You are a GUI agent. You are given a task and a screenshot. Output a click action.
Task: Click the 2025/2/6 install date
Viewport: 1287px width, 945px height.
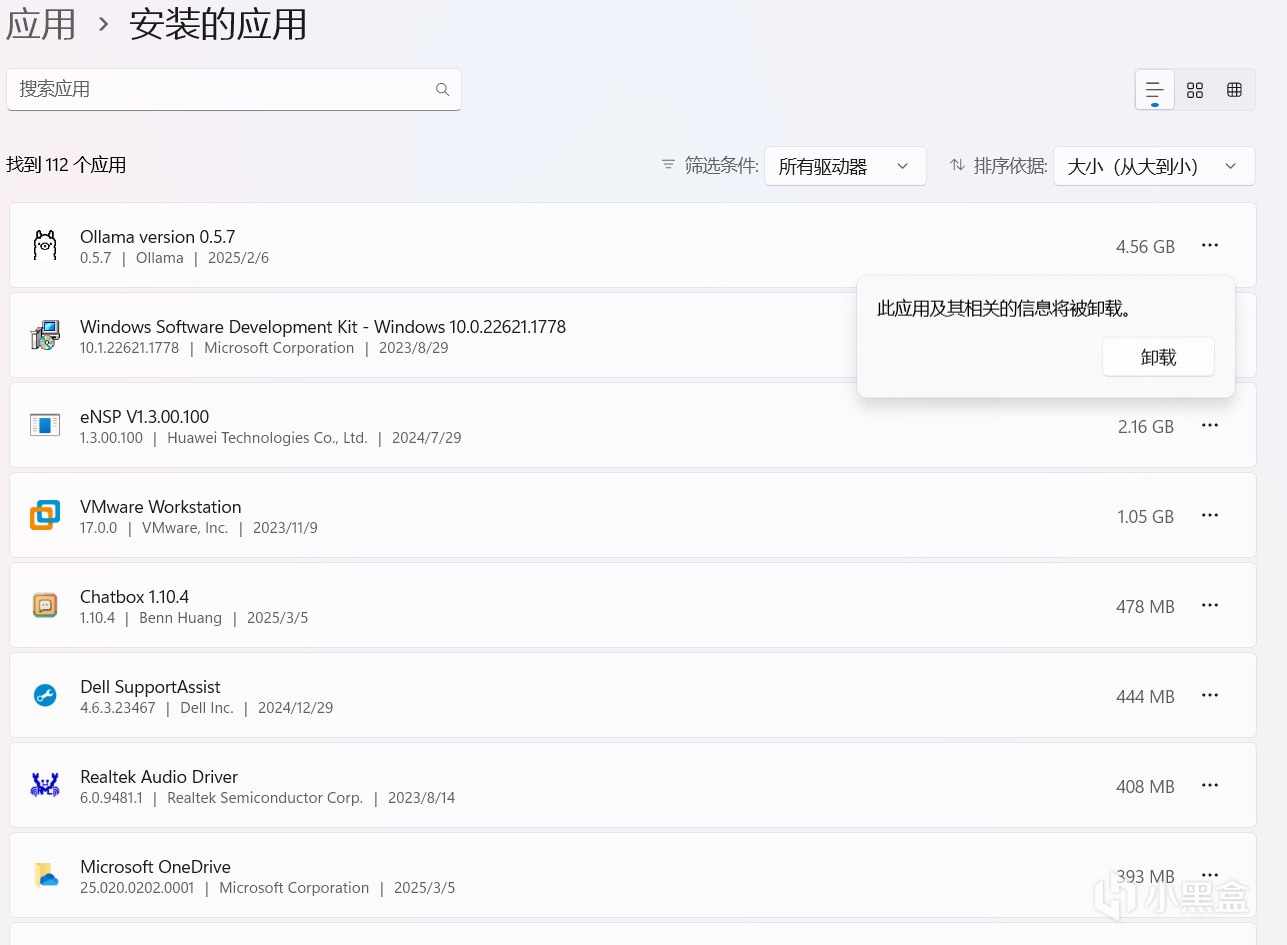(x=238, y=258)
